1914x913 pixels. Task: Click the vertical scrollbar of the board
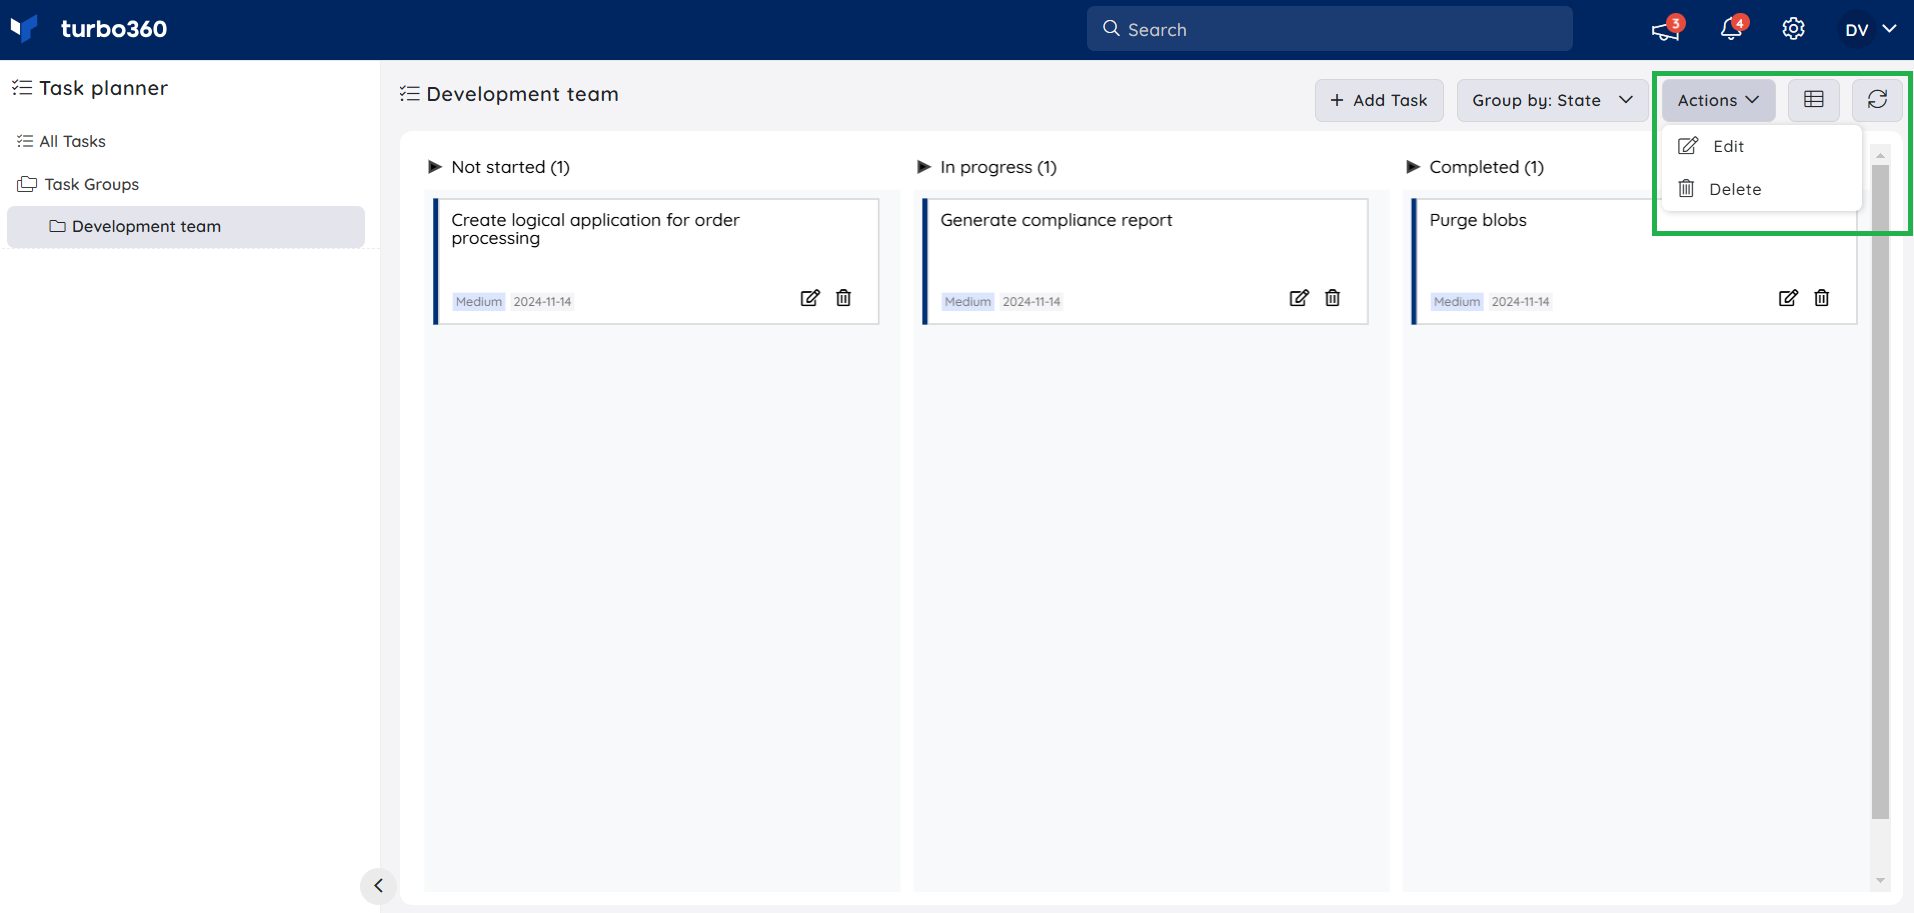pyautogui.click(x=1880, y=492)
